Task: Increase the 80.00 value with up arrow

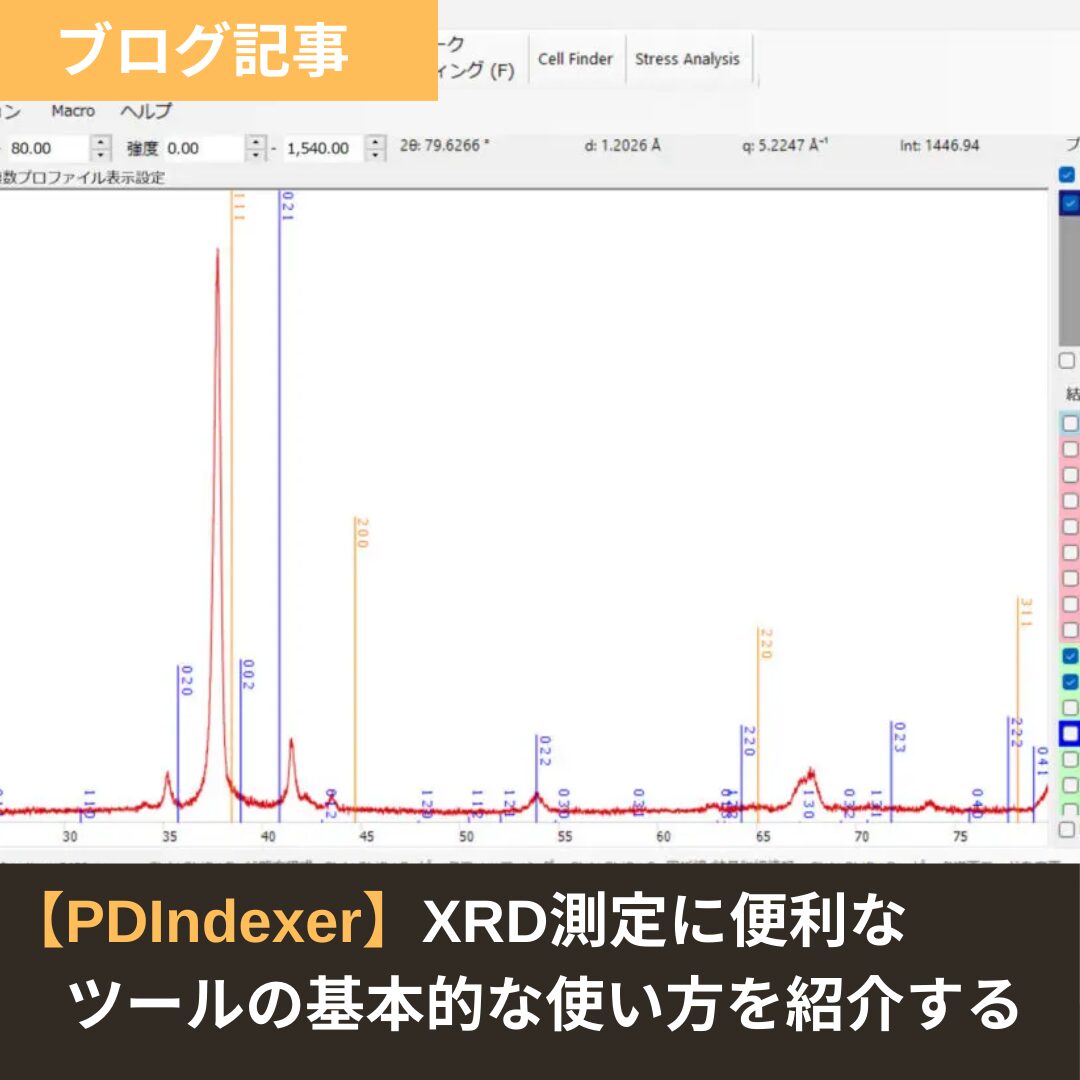Action: [101, 142]
